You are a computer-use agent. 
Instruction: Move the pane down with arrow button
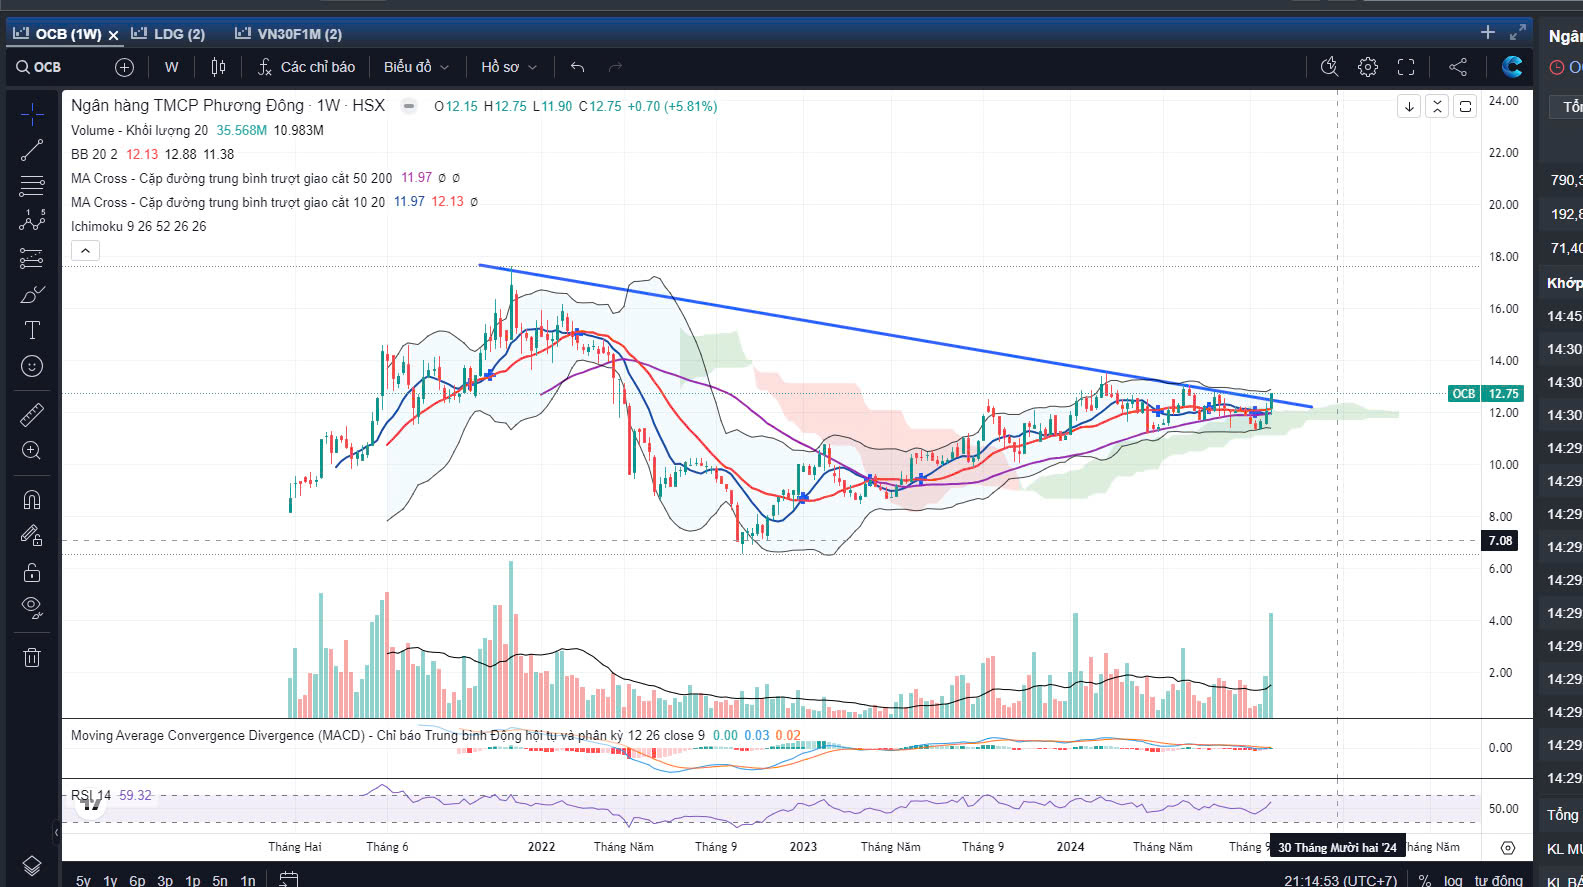1409,106
